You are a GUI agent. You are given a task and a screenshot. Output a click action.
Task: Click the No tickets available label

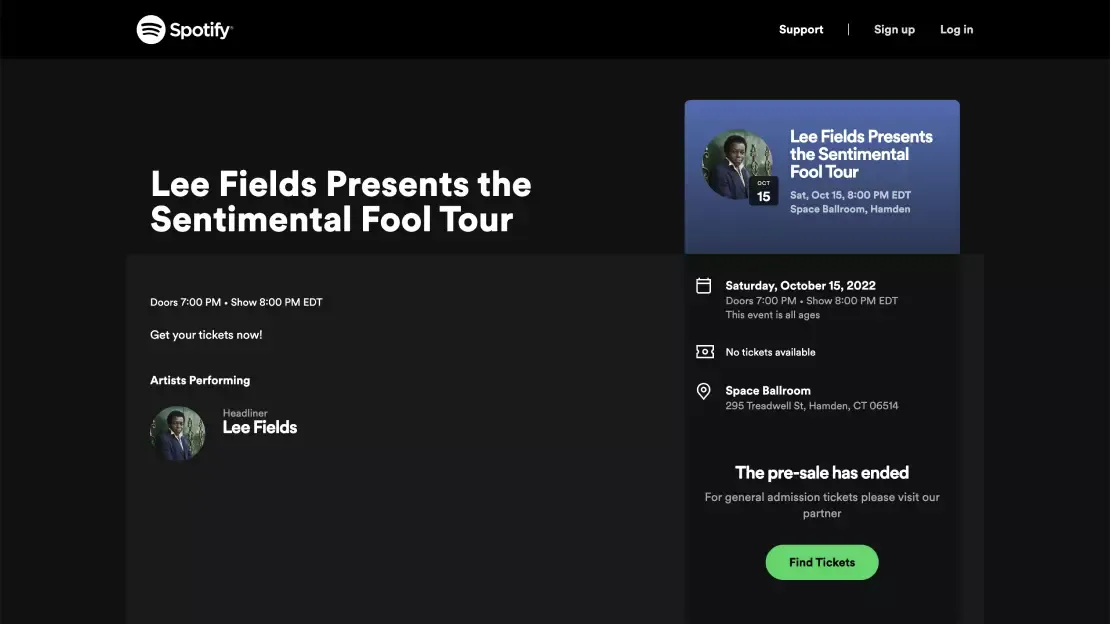pyautogui.click(x=770, y=352)
